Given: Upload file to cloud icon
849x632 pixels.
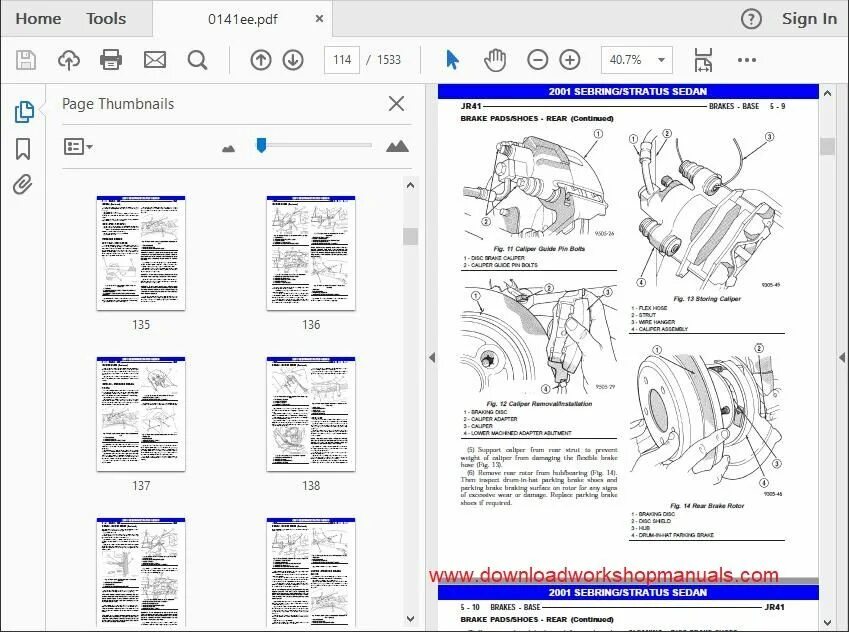Looking at the screenshot, I should [69, 60].
